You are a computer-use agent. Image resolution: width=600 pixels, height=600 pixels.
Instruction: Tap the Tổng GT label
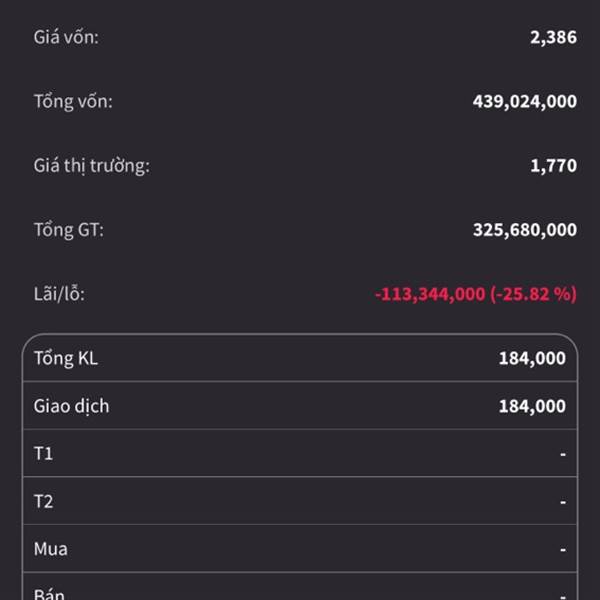68,230
